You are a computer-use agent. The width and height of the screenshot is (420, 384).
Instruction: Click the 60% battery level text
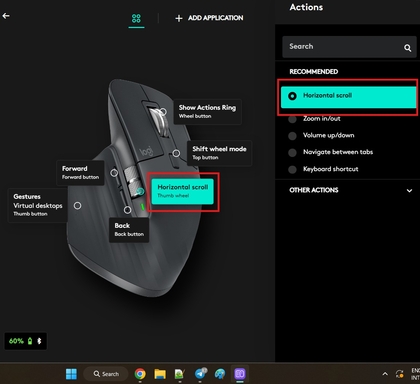coord(16,341)
